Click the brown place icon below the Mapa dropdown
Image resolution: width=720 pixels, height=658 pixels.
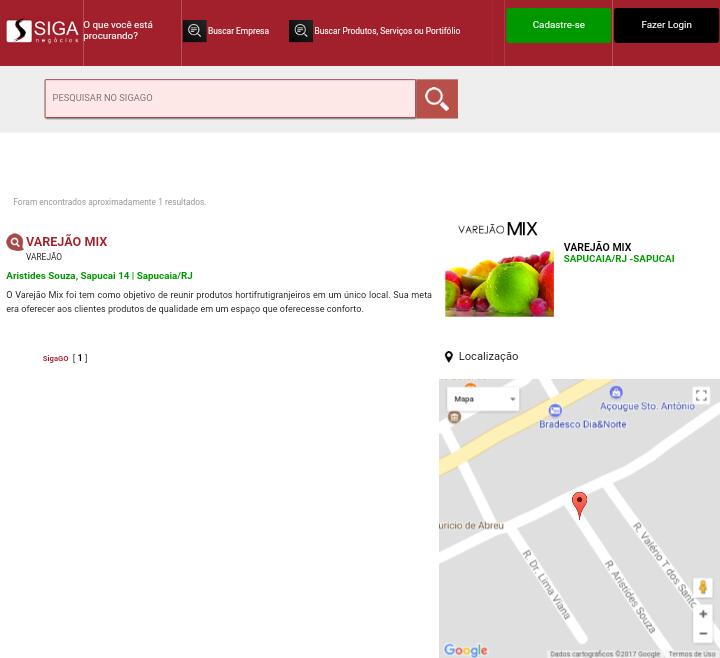454,417
